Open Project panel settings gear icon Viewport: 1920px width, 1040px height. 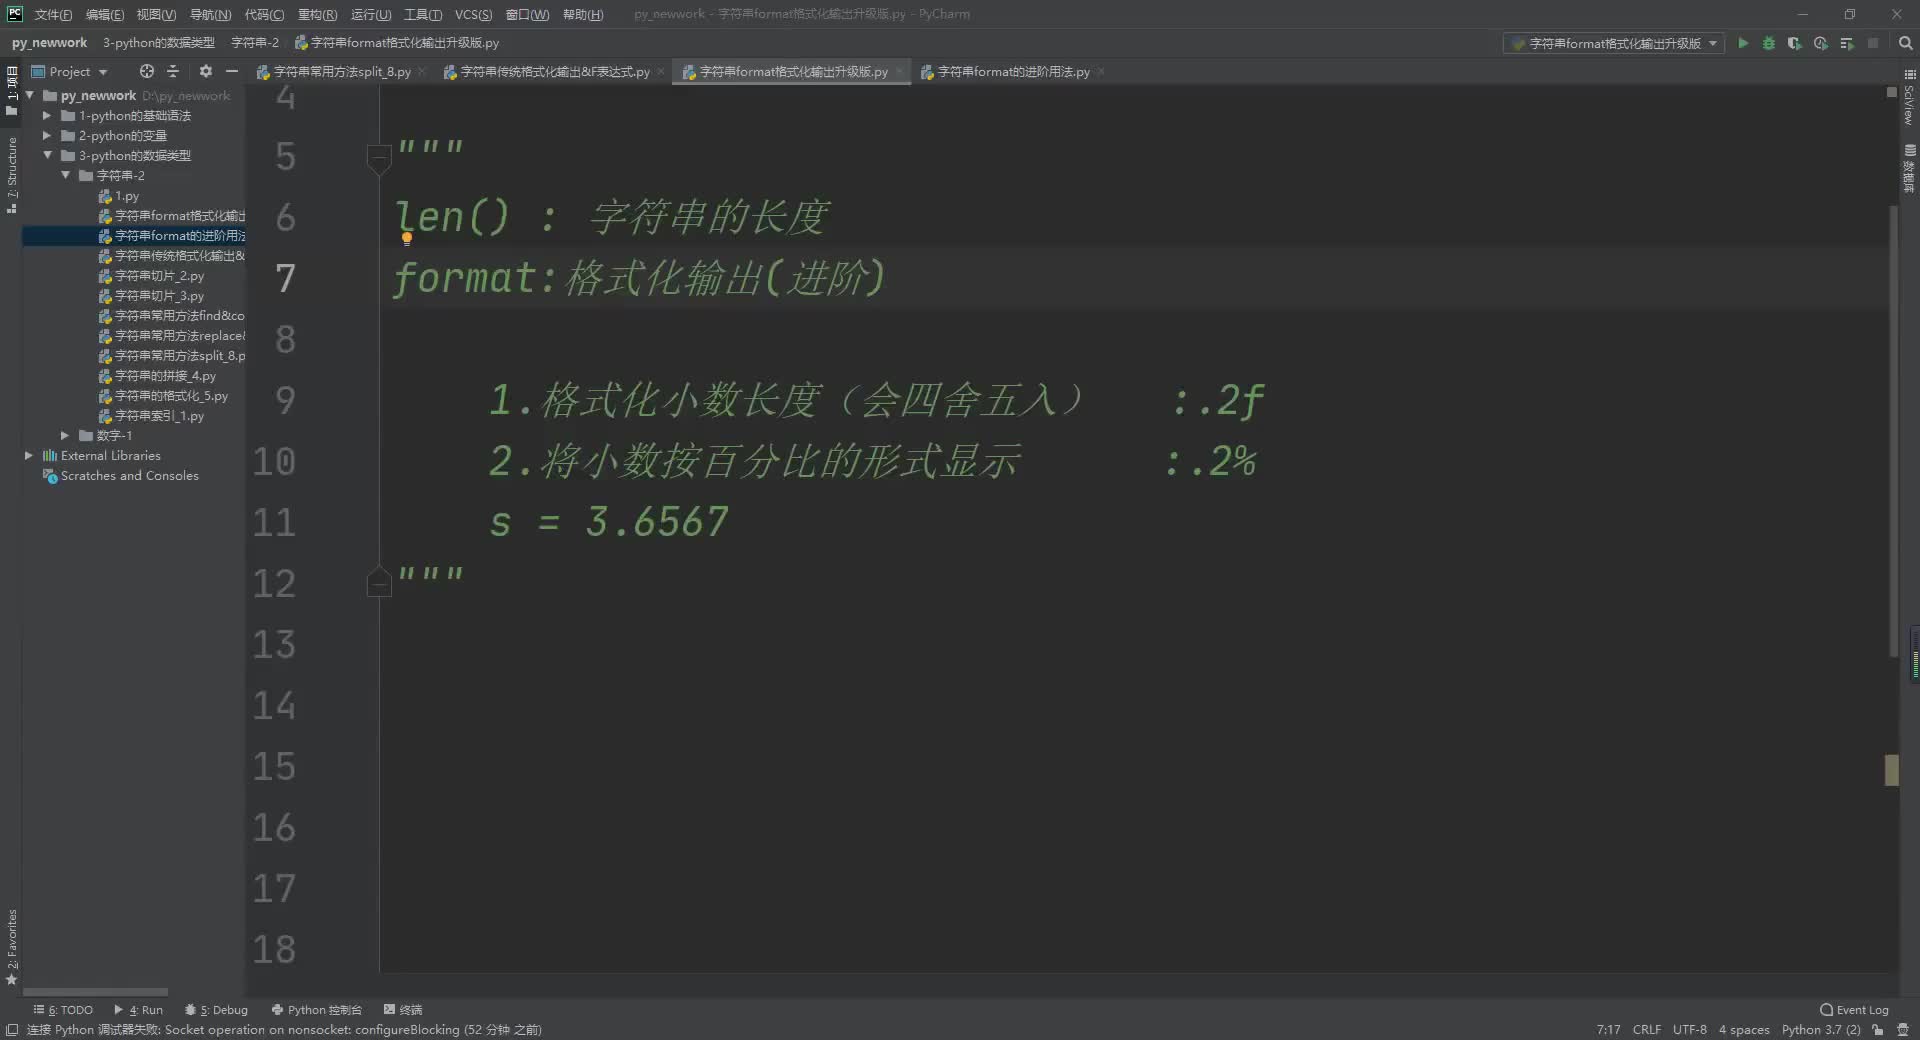click(205, 71)
